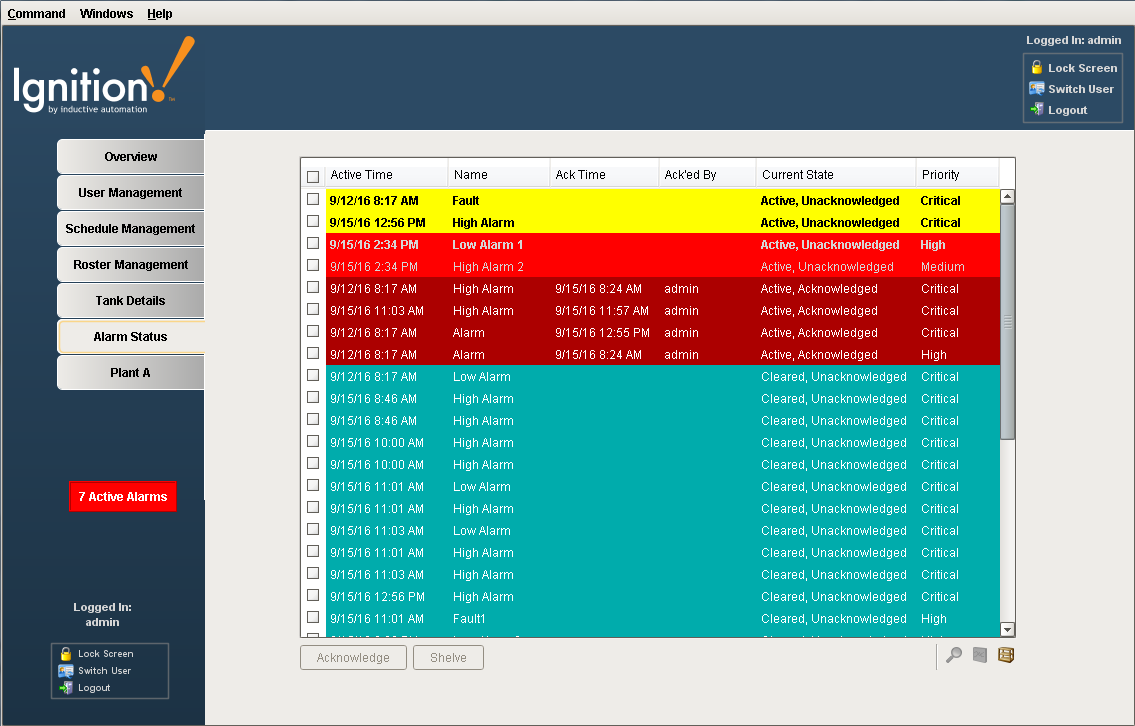Click the red 7 Active Alarms indicator
This screenshot has width=1135, height=726.
click(x=122, y=497)
